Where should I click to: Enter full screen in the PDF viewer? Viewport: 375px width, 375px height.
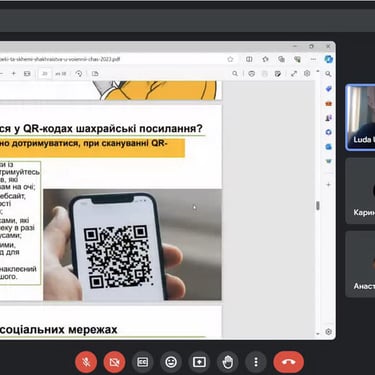[294, 74]
